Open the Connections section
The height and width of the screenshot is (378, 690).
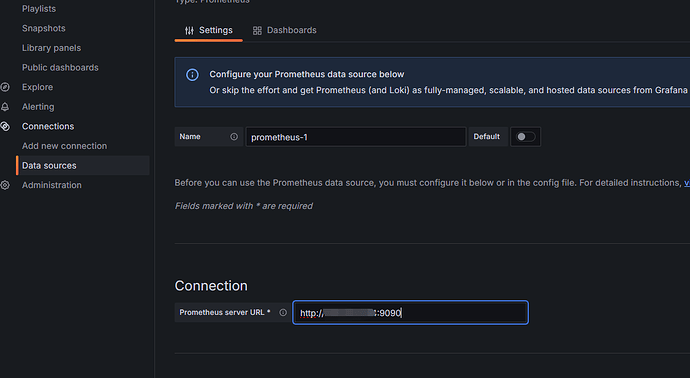(x=48, y=126)
